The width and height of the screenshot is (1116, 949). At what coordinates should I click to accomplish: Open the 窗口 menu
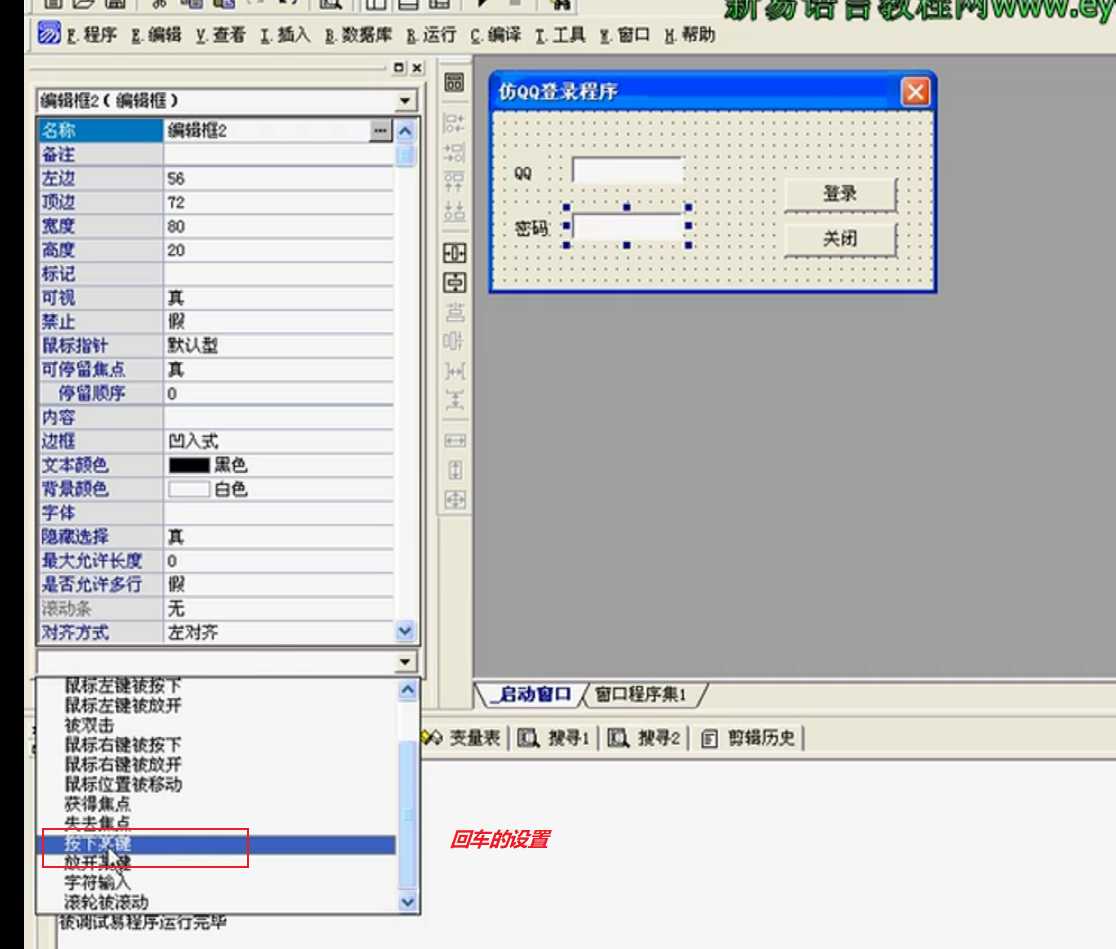[x=625, y=34]
